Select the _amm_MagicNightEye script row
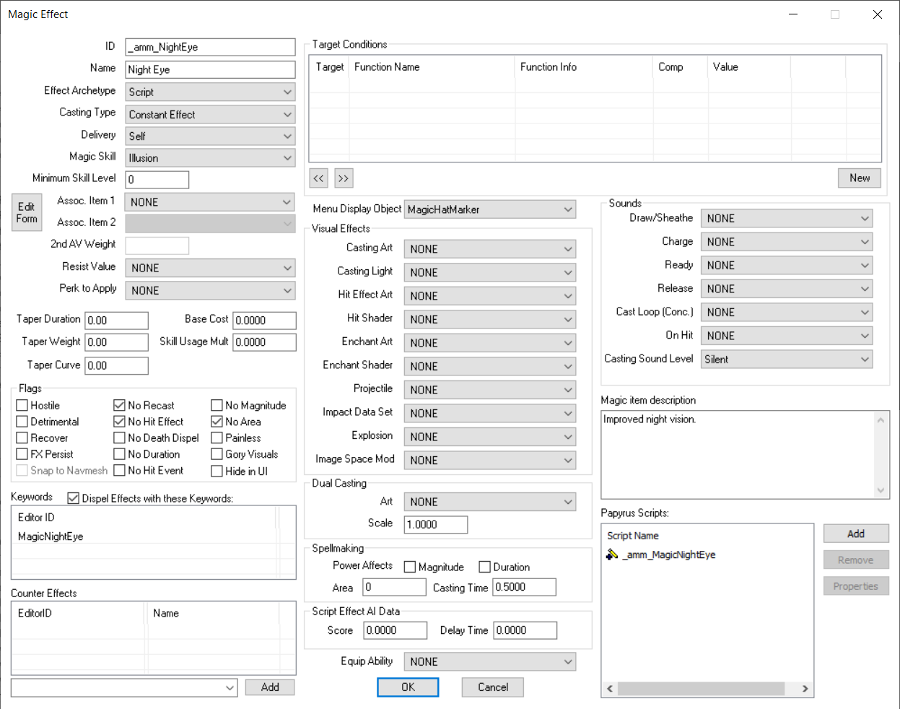The height and width of the screenshot is (709, 900). point(708,555)
